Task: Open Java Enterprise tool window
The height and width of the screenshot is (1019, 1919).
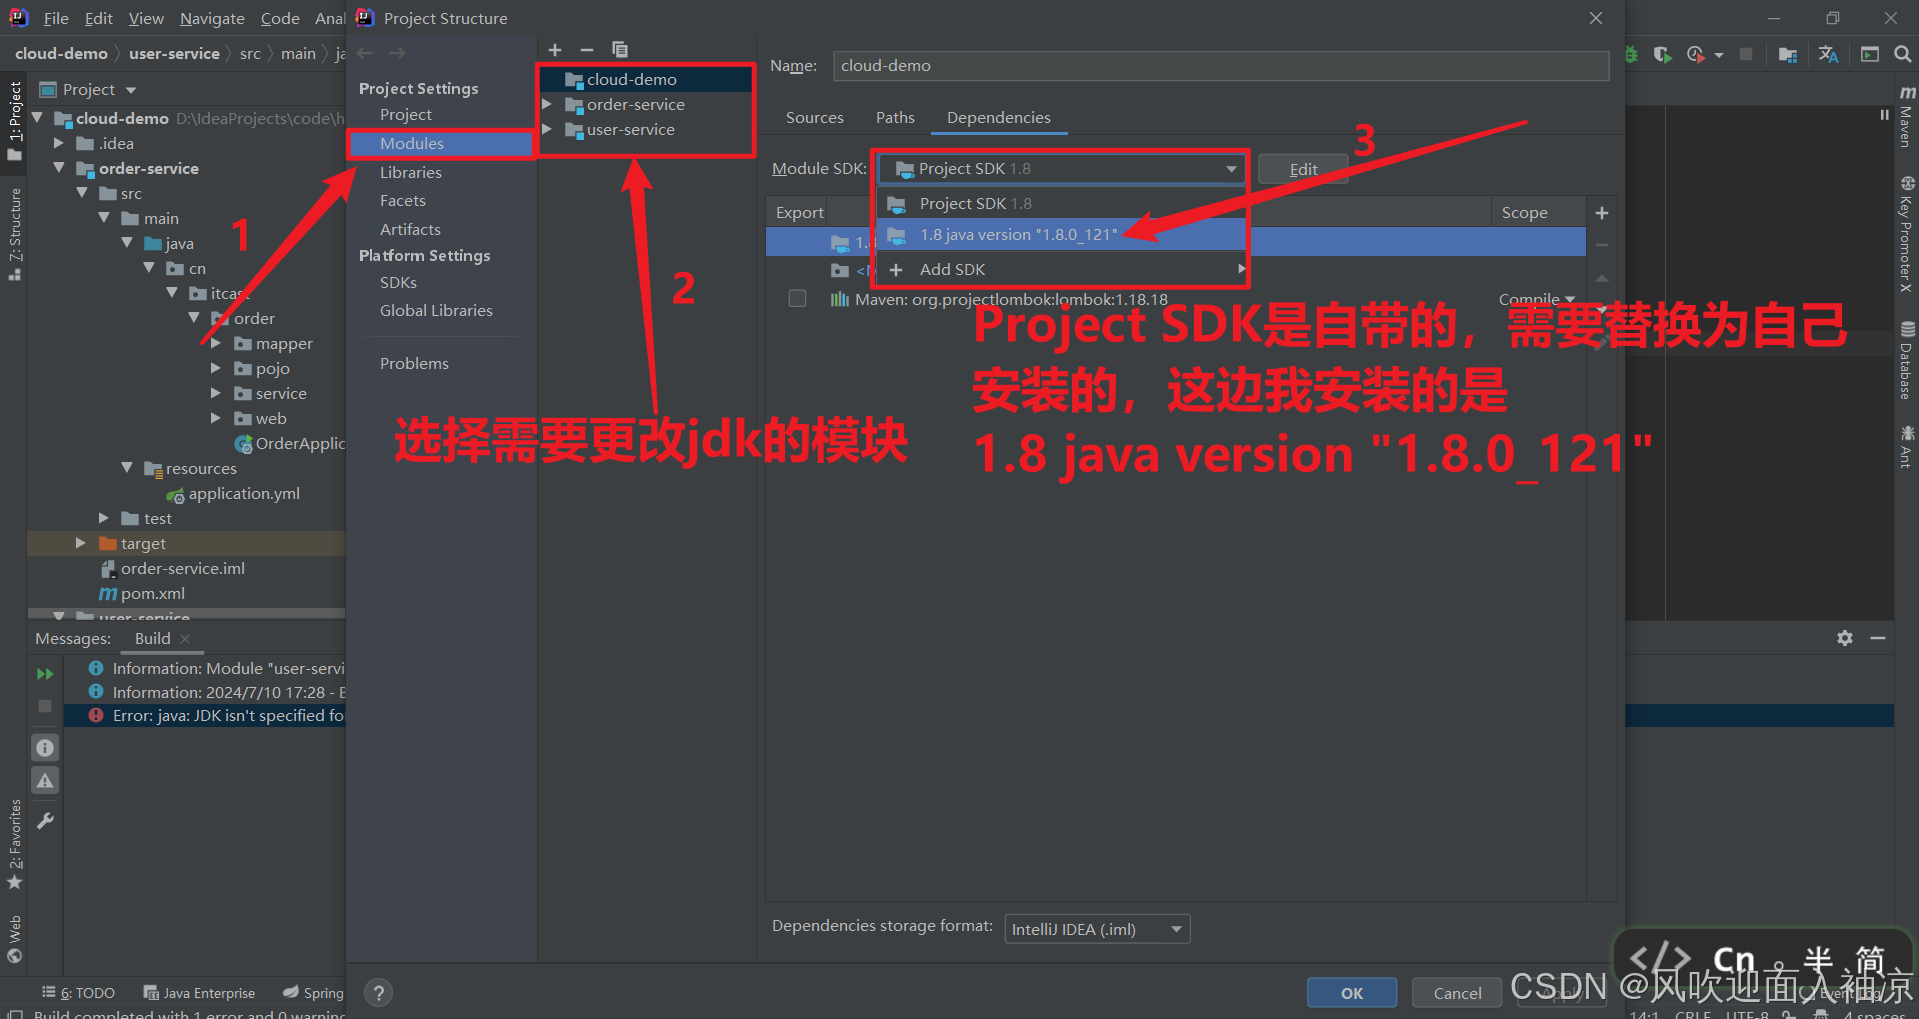Action: [x=199, y=993]
